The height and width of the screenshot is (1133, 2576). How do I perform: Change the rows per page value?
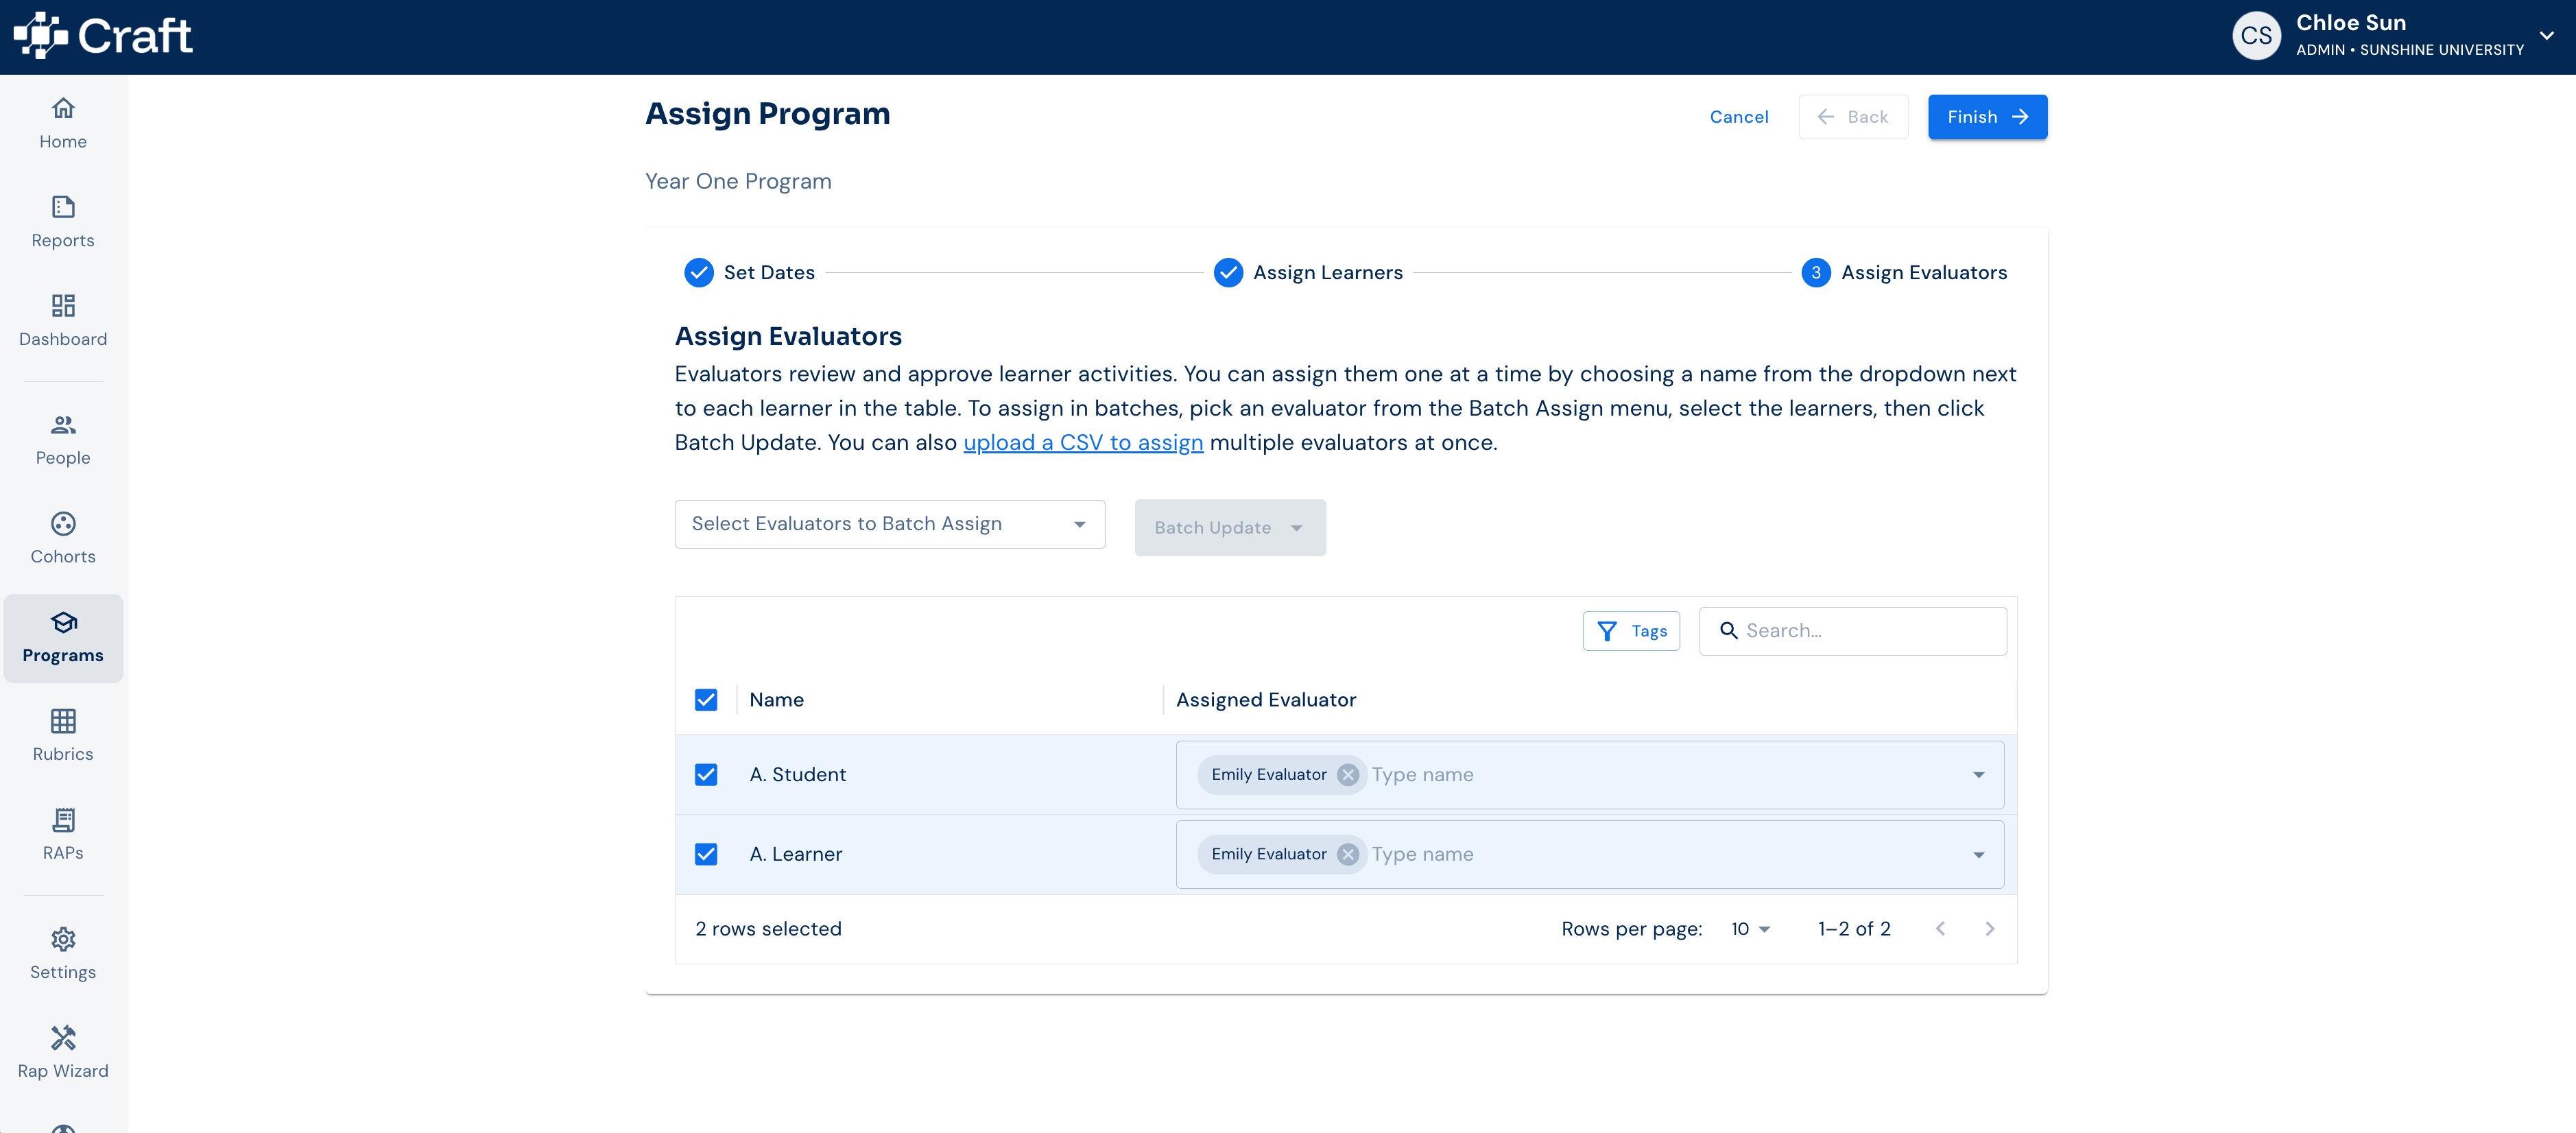tap(1750, 929)
